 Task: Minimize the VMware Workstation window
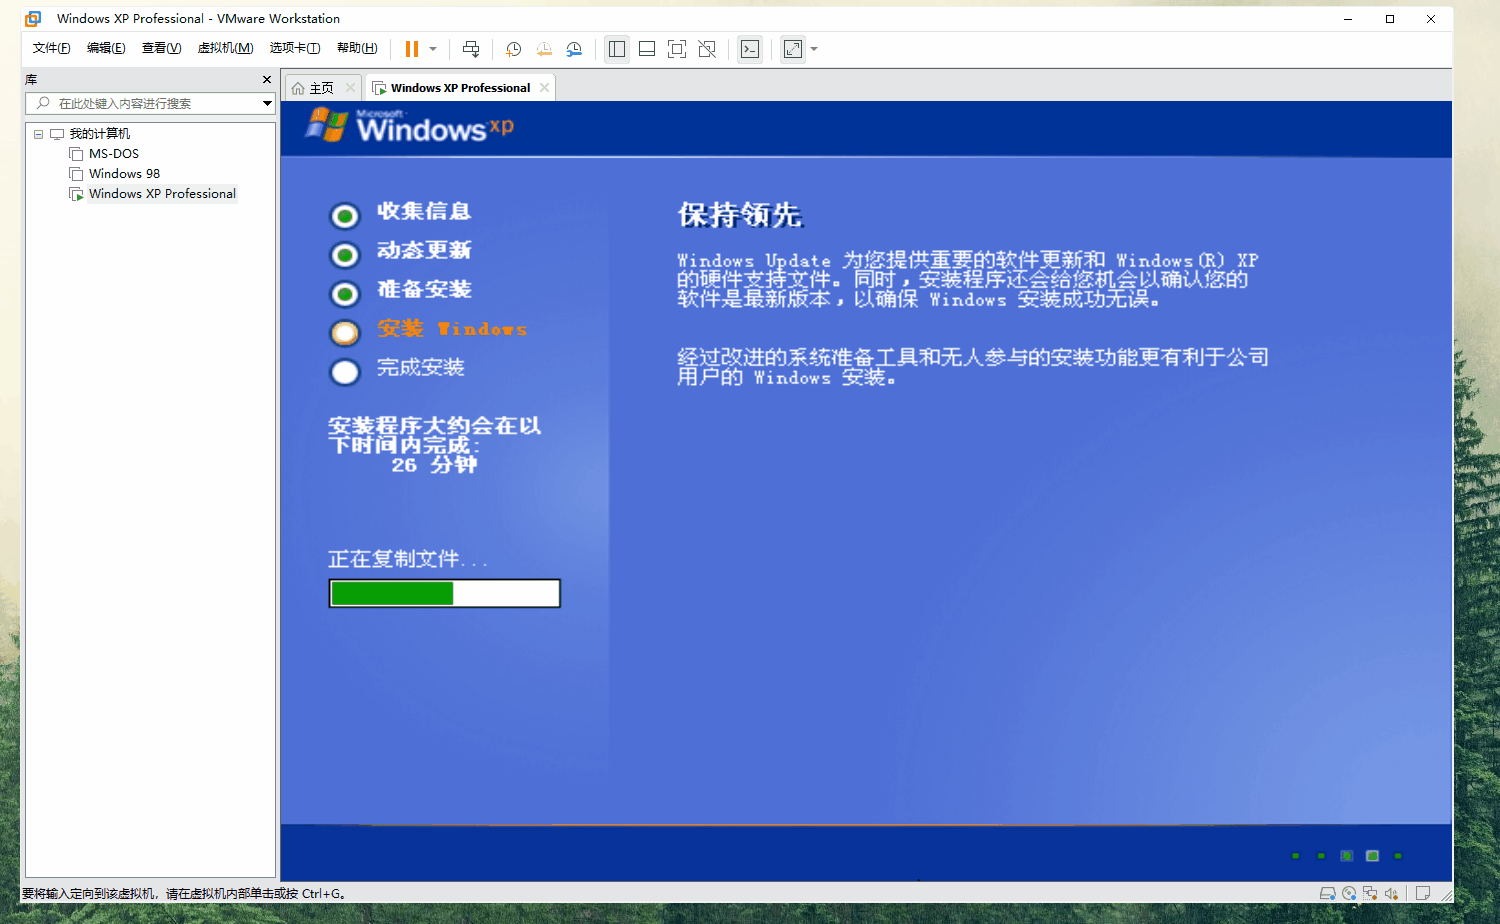[1349, 19]
